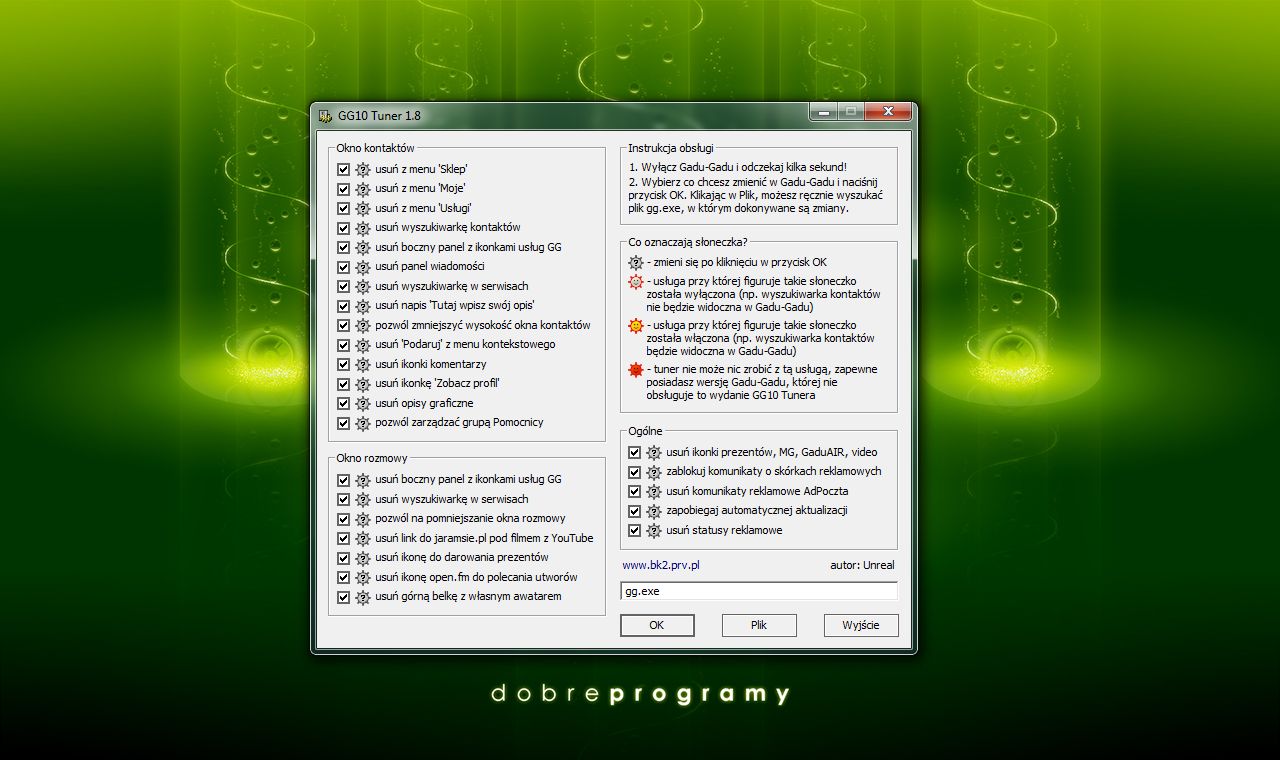Viewport: 1280px width, 760px height.
Task: Click the GG10 Tuner title bar icon
Action: click(325, 115)
